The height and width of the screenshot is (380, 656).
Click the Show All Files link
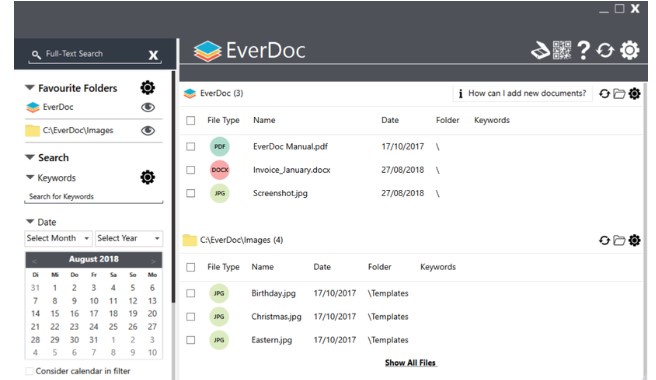click(410, 363)
